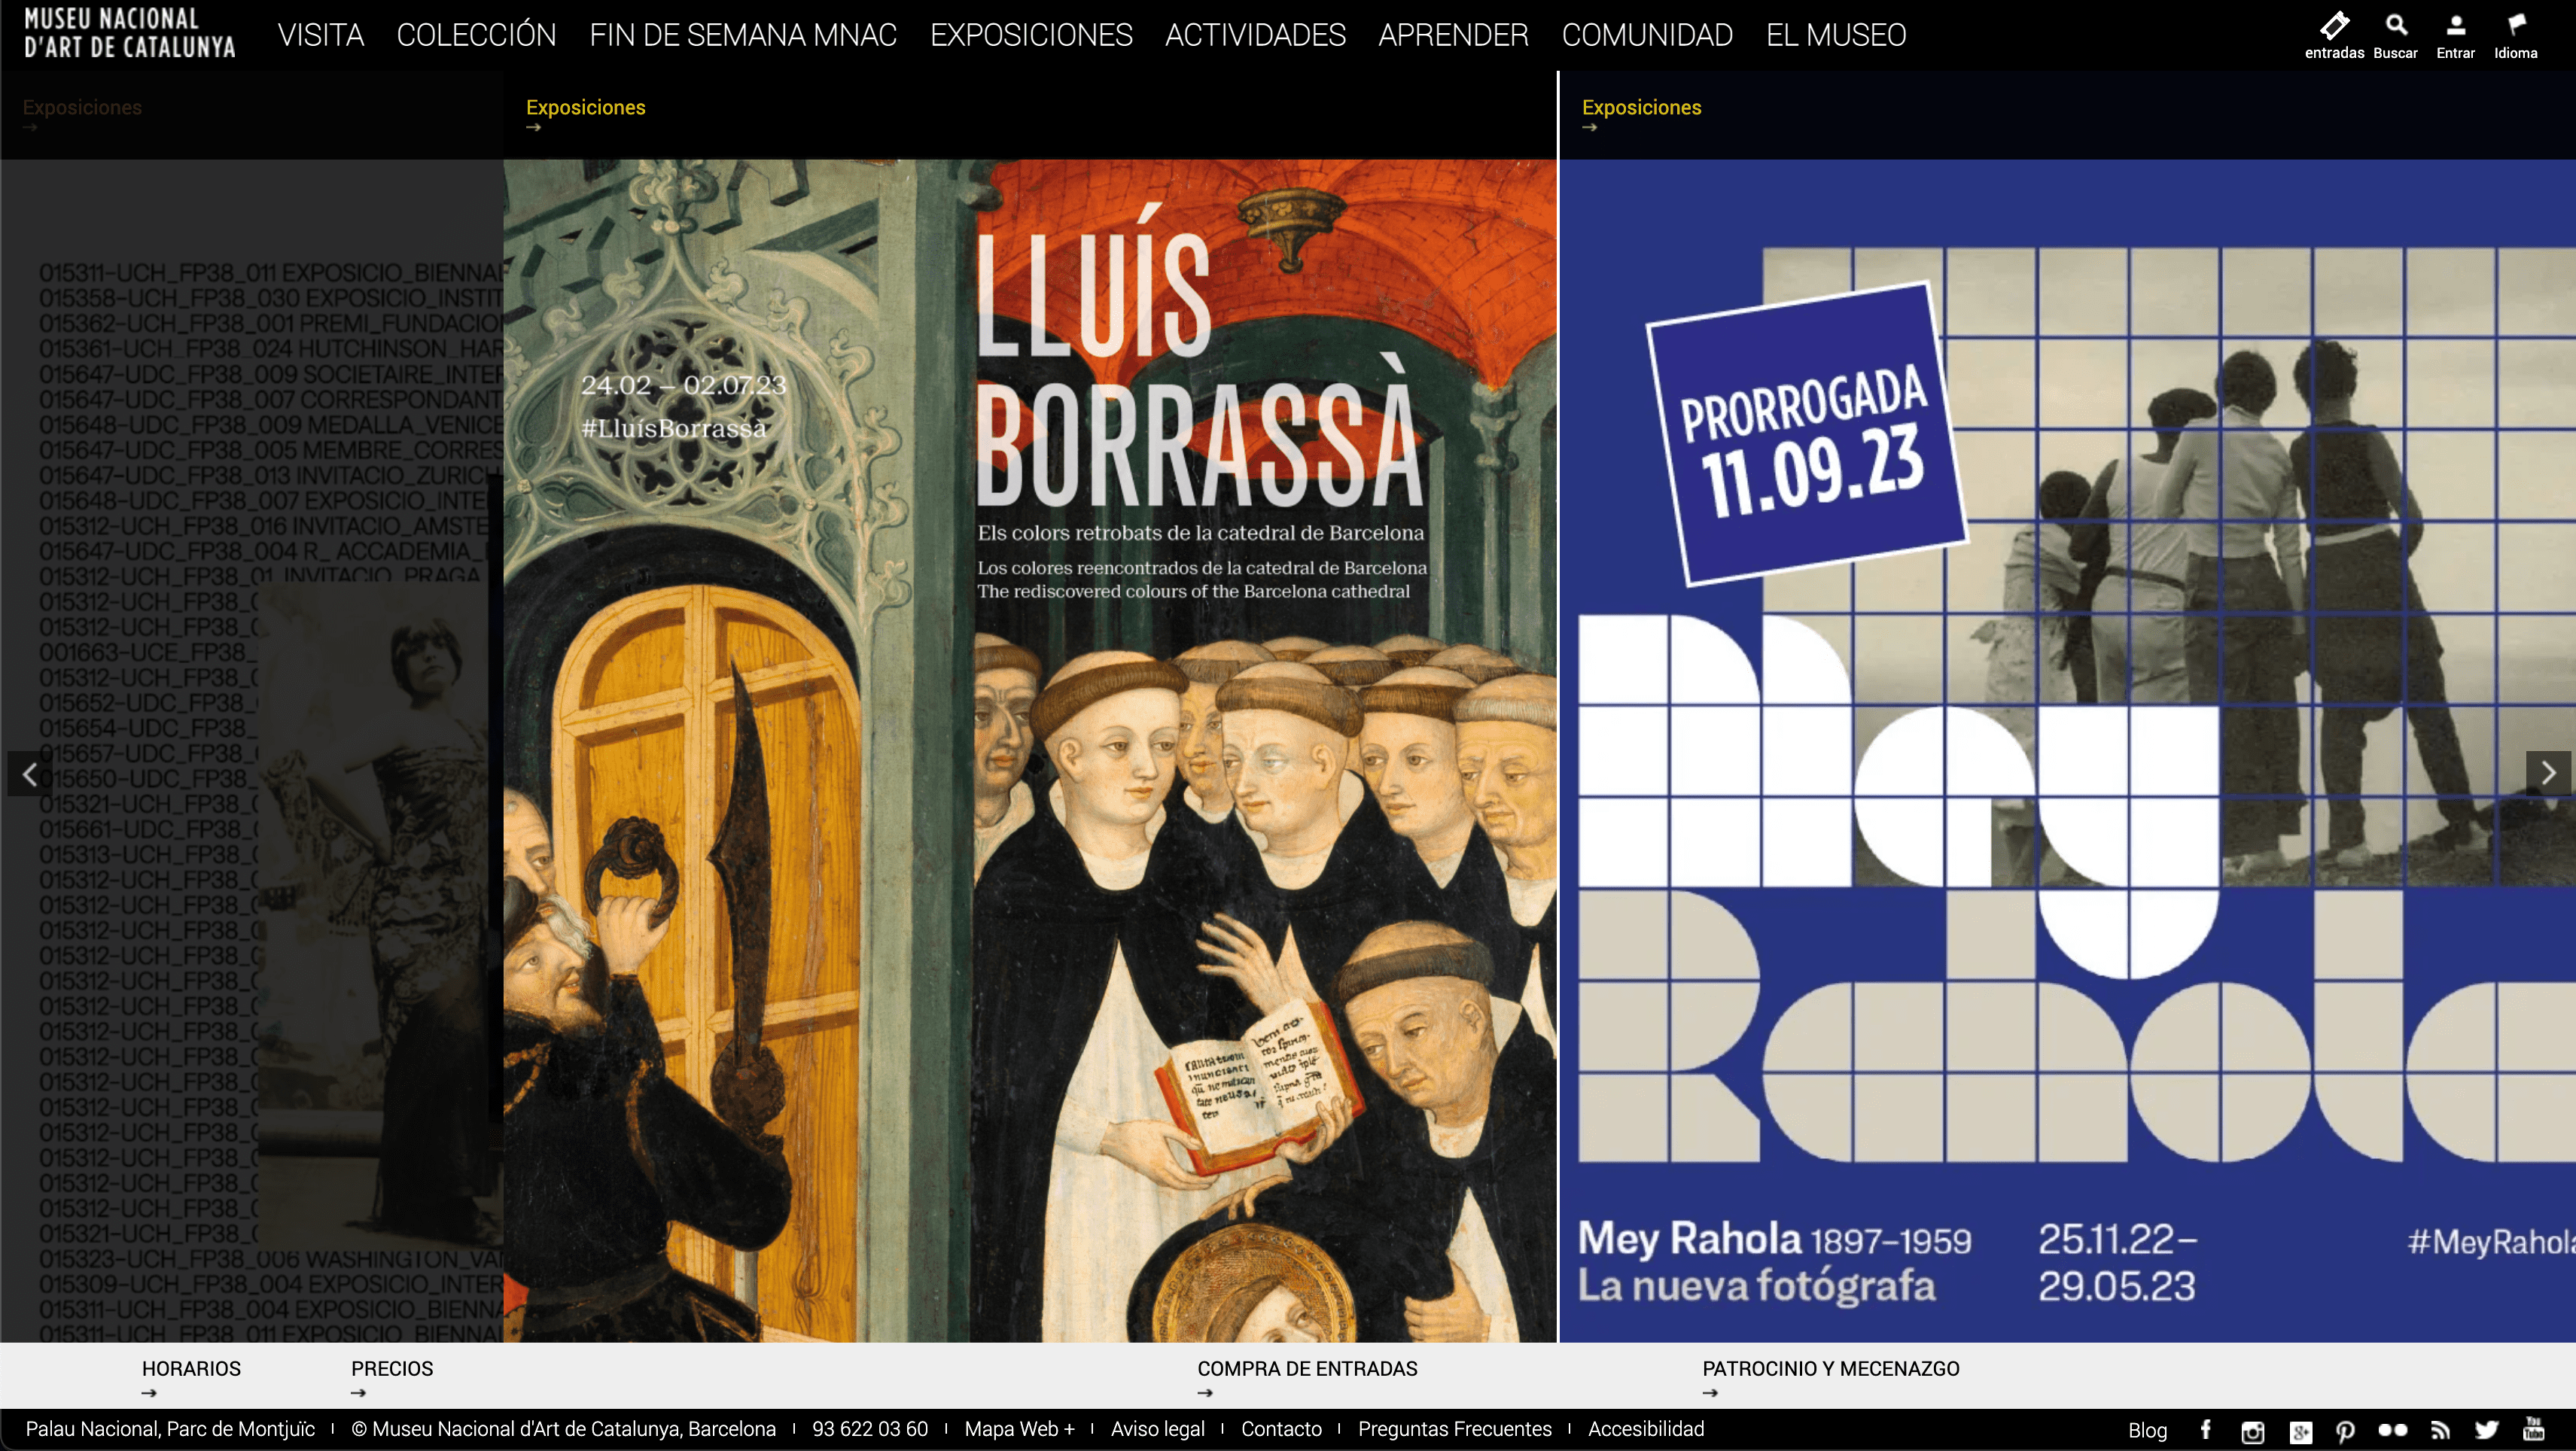The width and height of the screenshot is (2576, 1451).
Task: Open the Pinterest icon
Action: [2345, 1431]
